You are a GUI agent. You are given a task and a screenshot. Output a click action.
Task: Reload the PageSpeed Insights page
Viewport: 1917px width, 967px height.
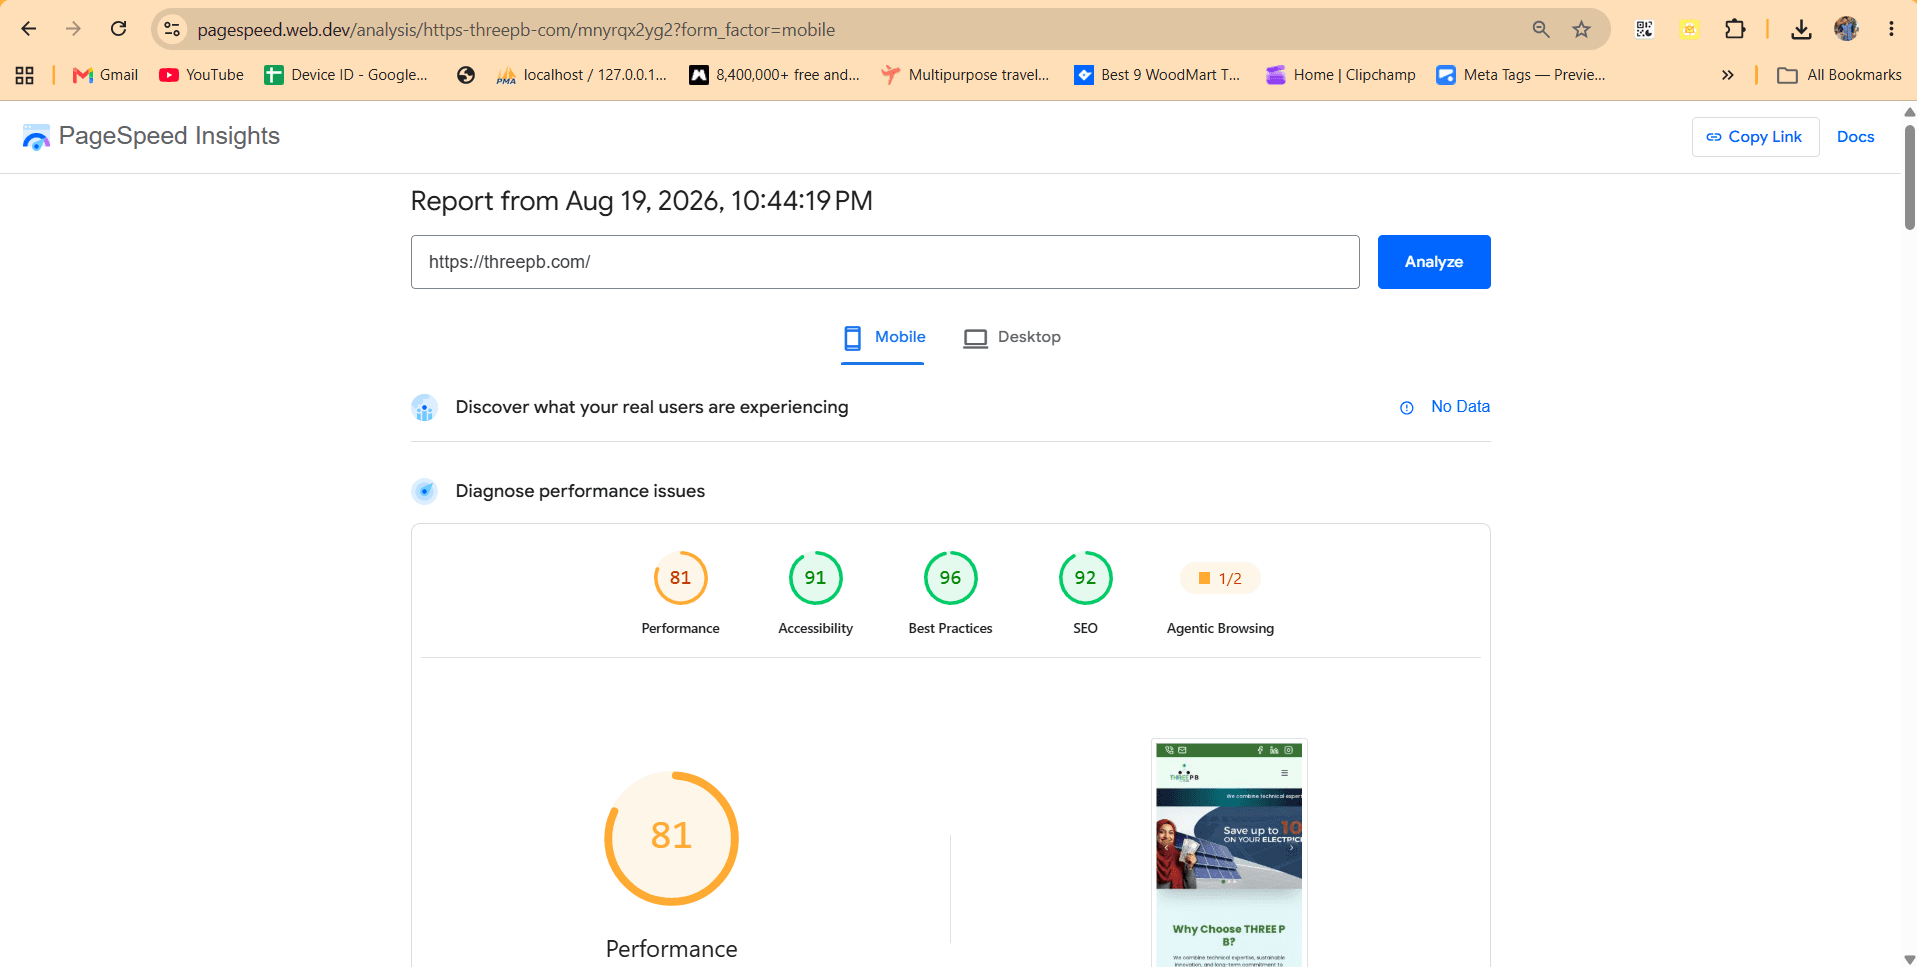coord(118,29)
